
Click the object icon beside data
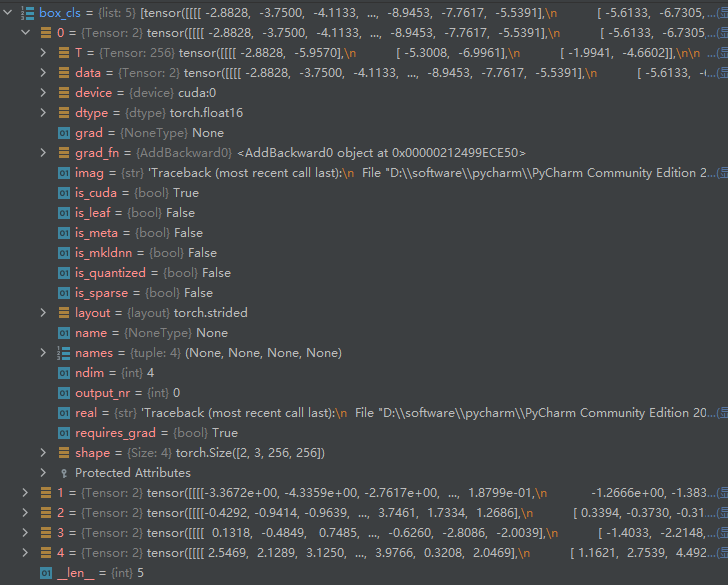coord(64,72)
